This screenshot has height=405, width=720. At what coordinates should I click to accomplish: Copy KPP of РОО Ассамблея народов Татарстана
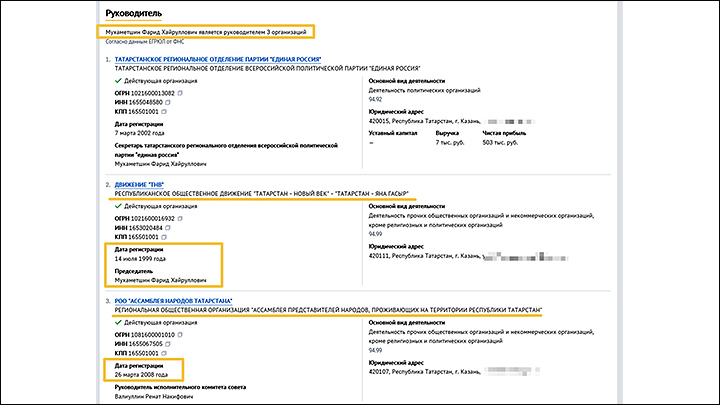click(165, 355)
